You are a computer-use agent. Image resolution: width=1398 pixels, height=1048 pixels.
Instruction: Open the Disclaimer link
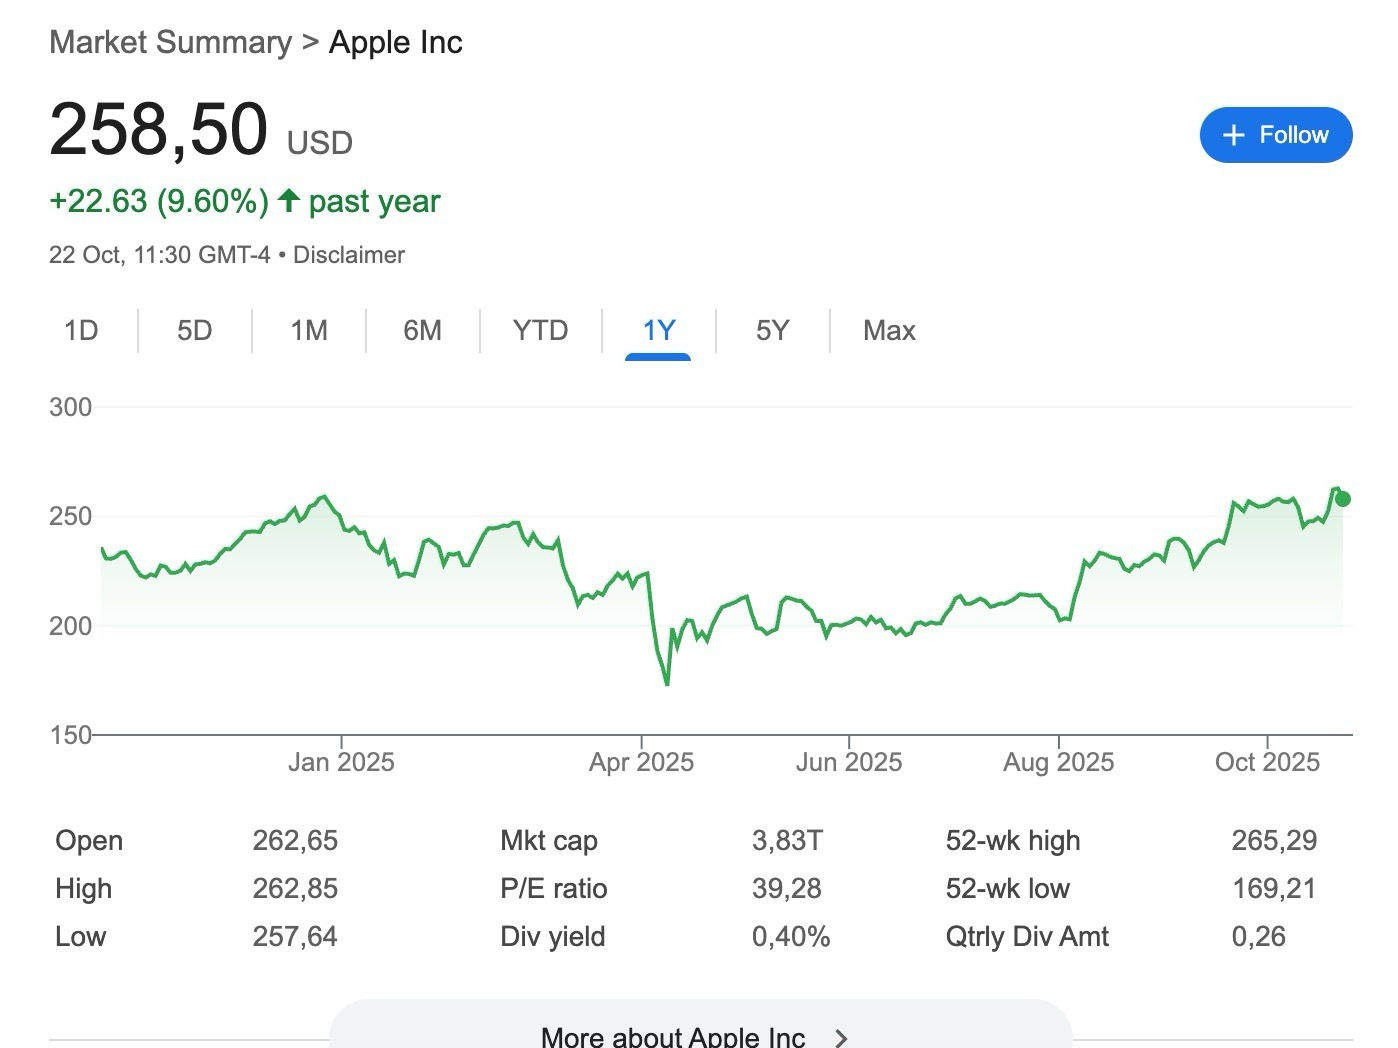click(x=348, y=255)
